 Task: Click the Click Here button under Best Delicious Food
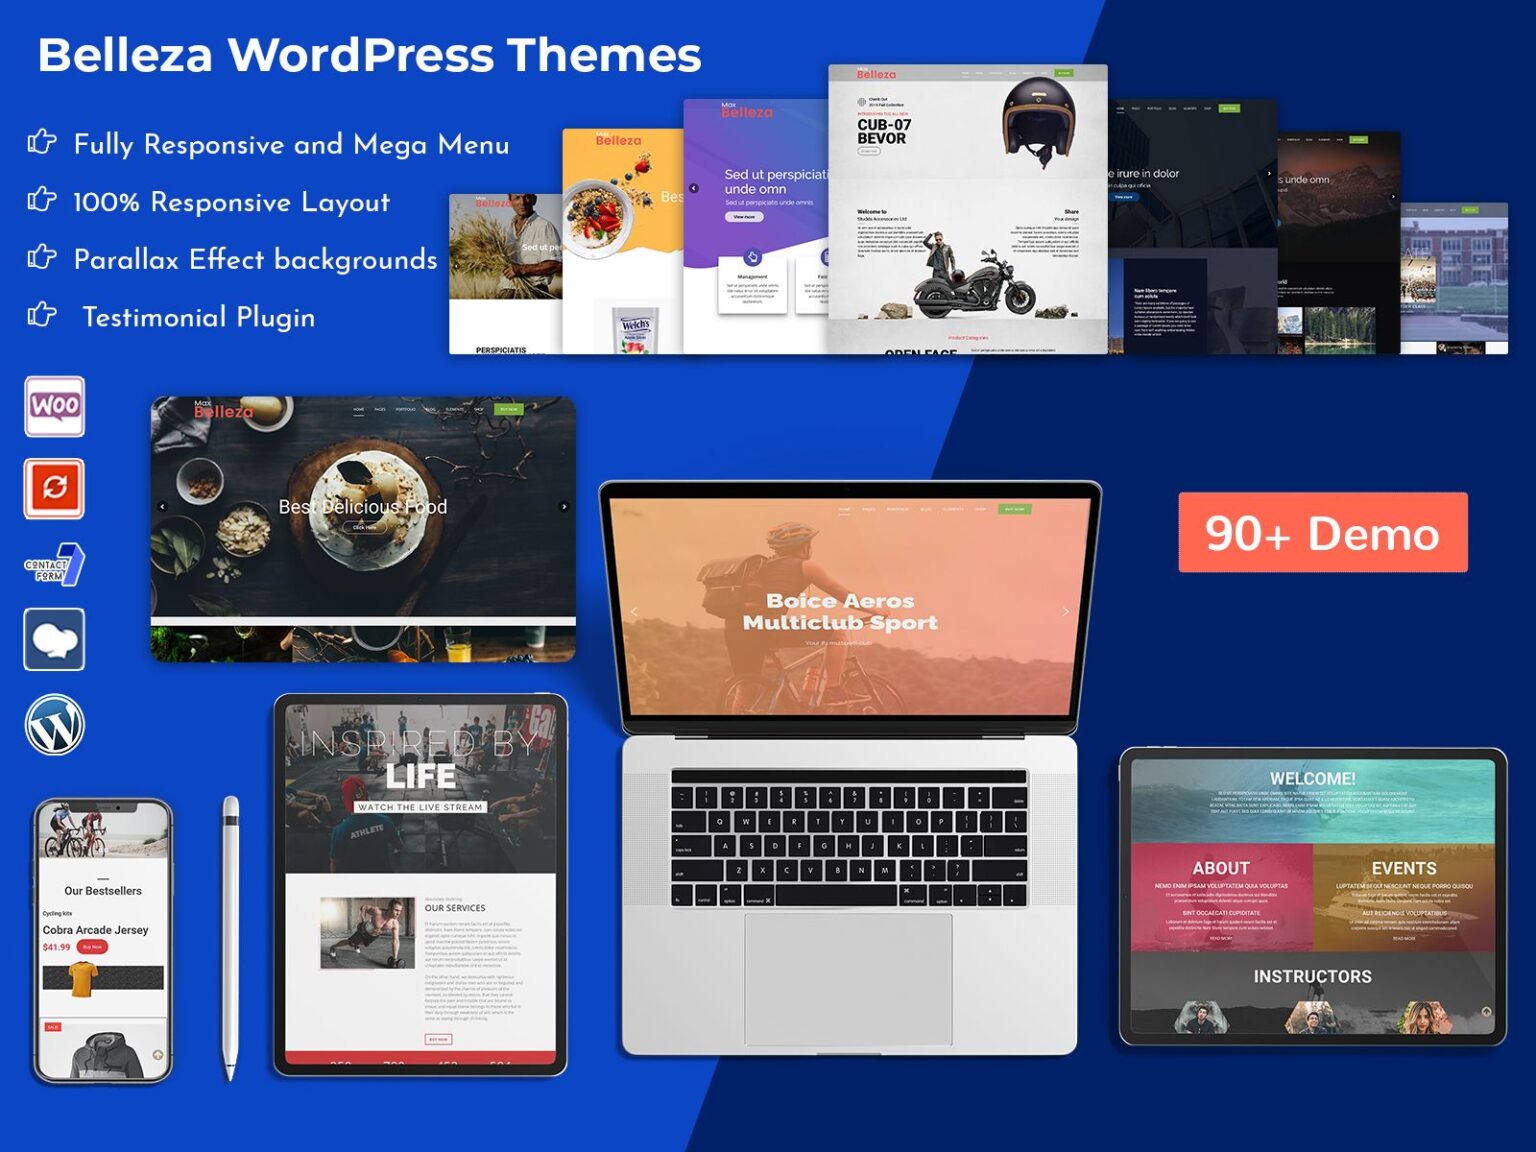[x=364, y=527]
